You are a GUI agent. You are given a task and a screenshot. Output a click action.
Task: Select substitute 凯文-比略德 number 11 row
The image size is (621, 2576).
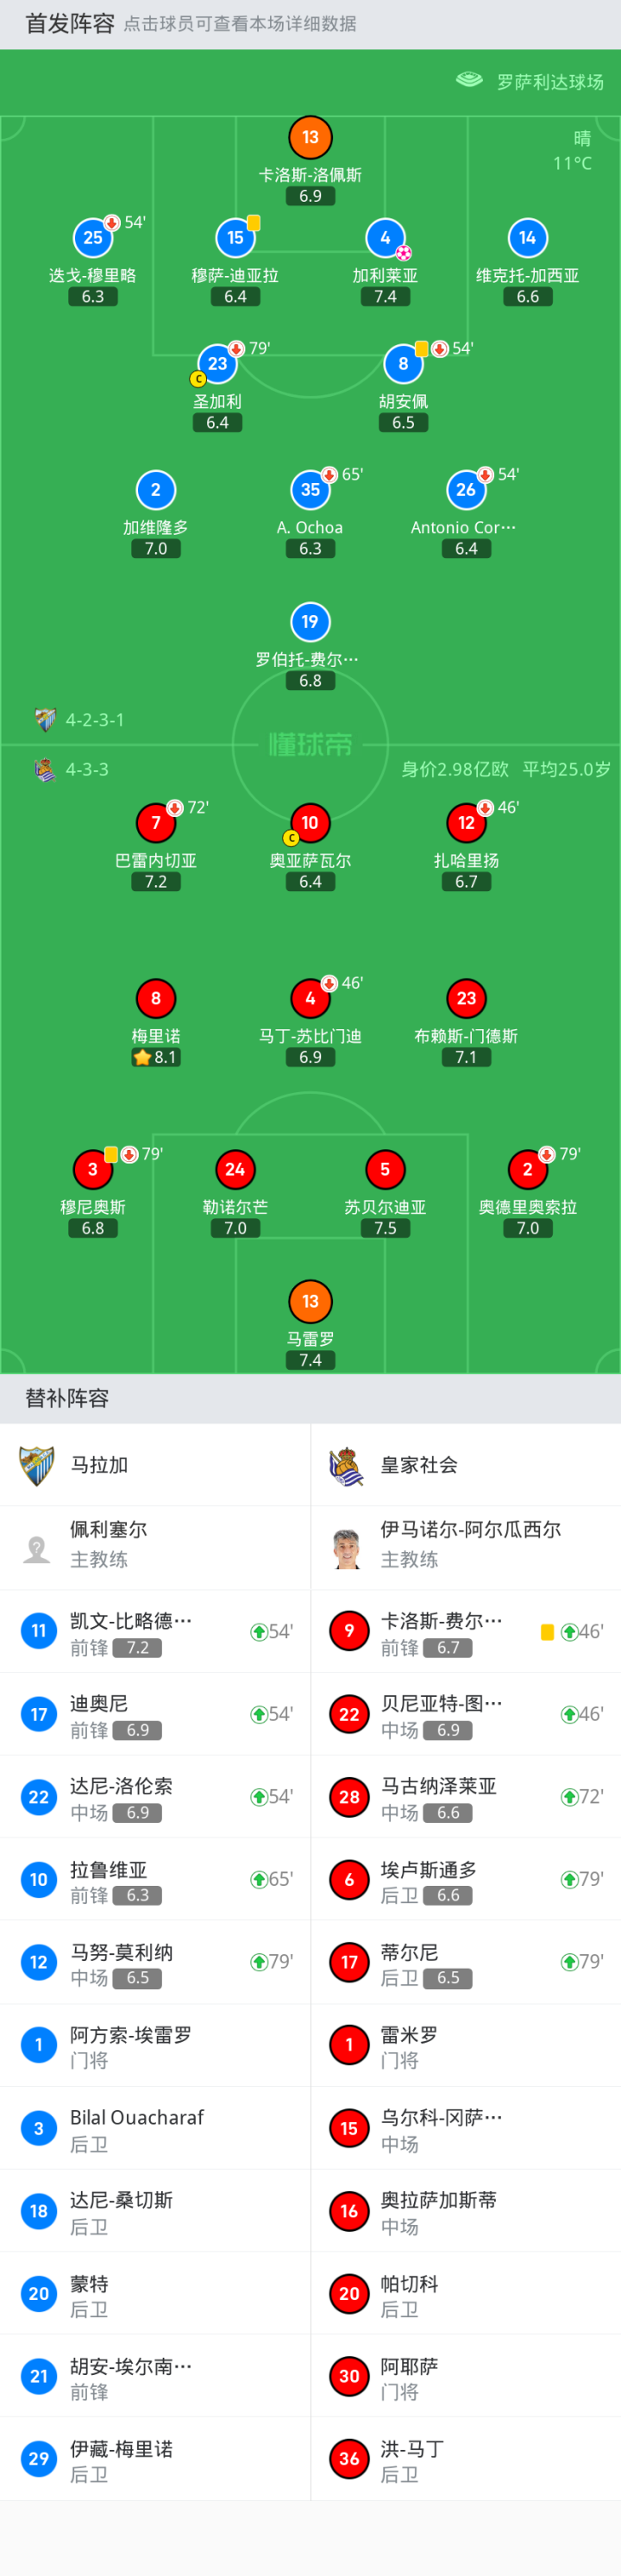[155, 1632]
